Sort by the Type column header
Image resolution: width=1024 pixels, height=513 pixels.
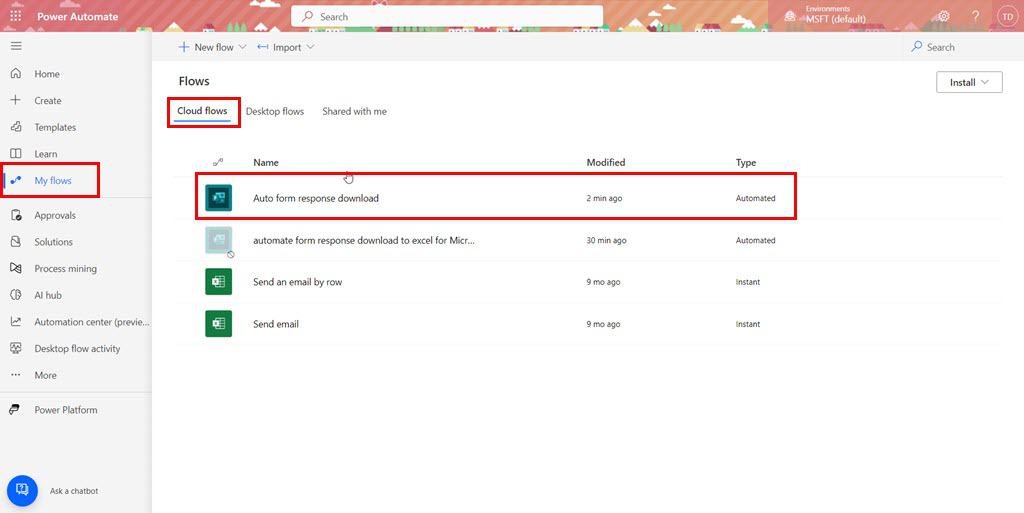coord(746,163)
